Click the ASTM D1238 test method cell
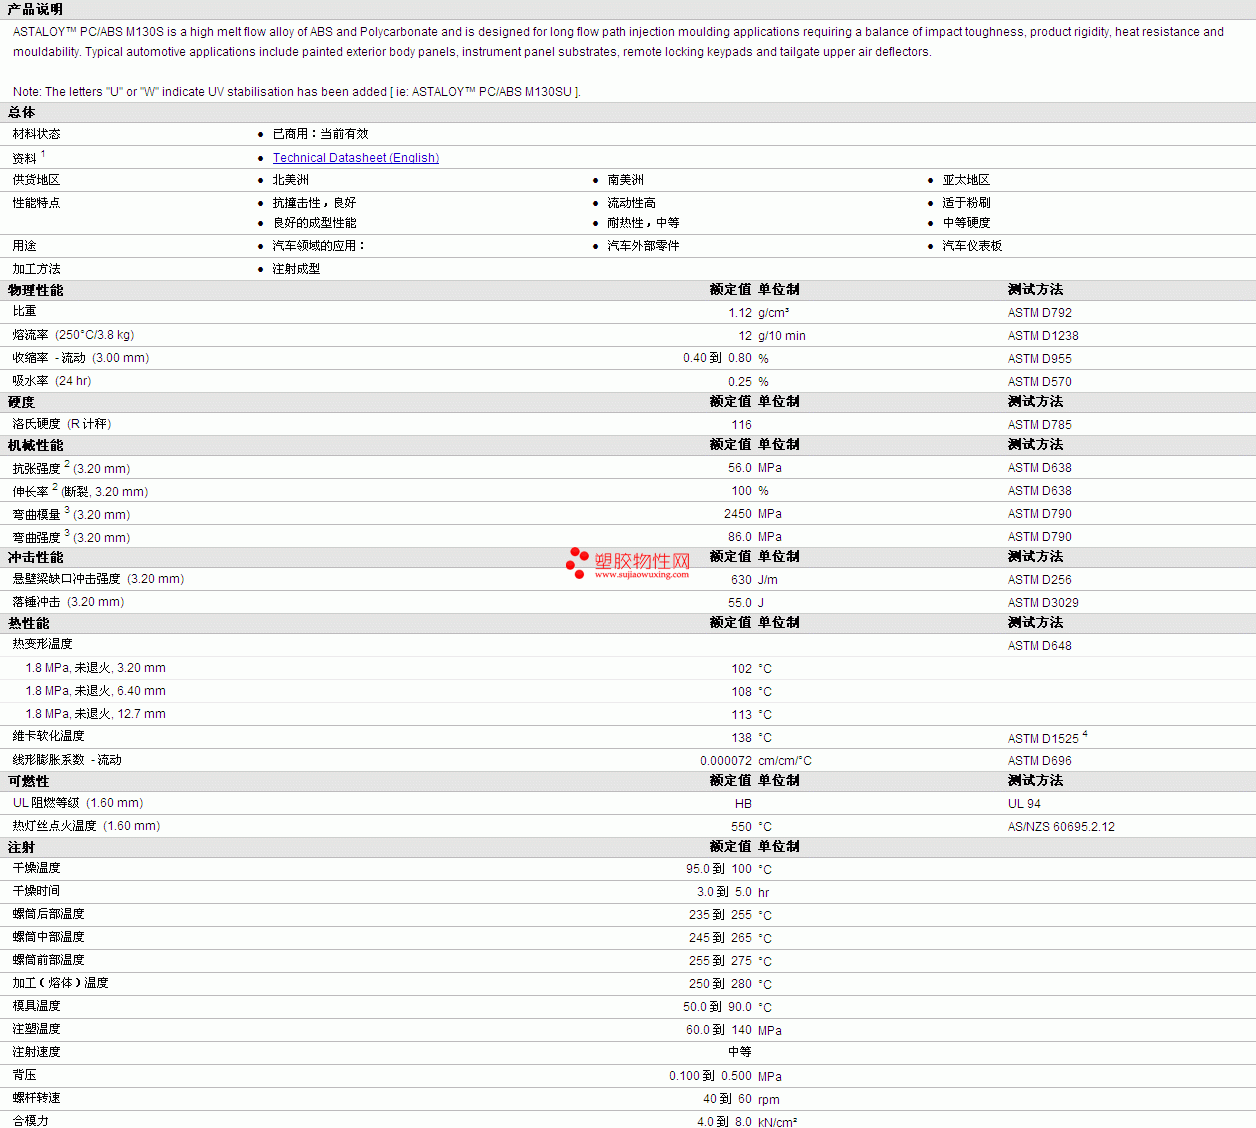The height and width of the screenshot is (1128, 1256). click(x=1043, y=336)
